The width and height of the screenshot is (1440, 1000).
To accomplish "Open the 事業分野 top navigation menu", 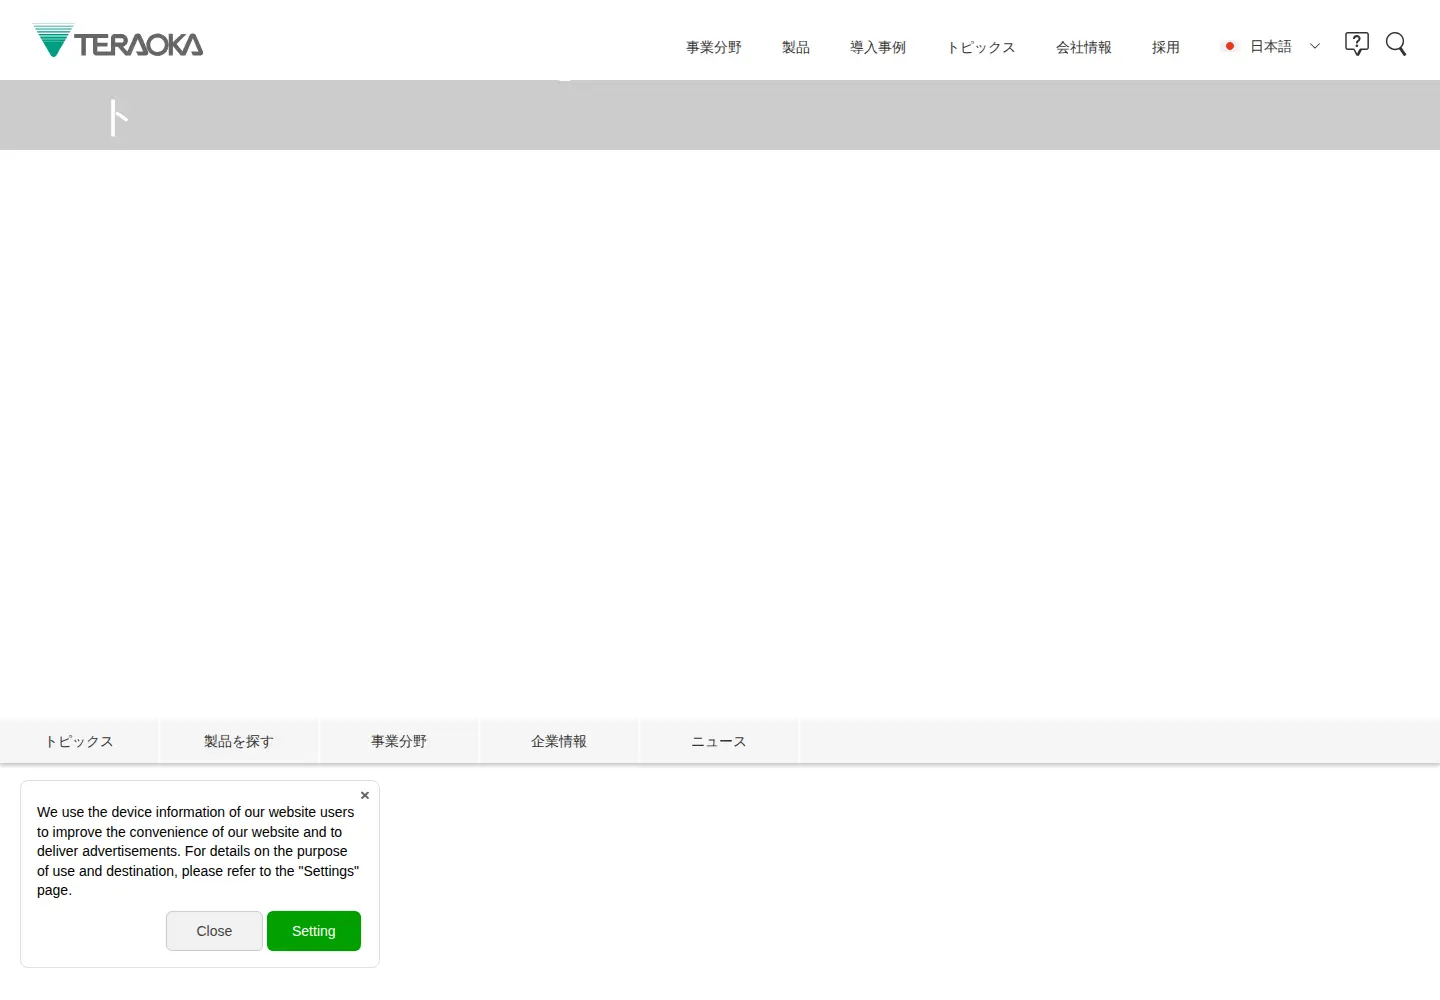I will [x=714, y=47].
